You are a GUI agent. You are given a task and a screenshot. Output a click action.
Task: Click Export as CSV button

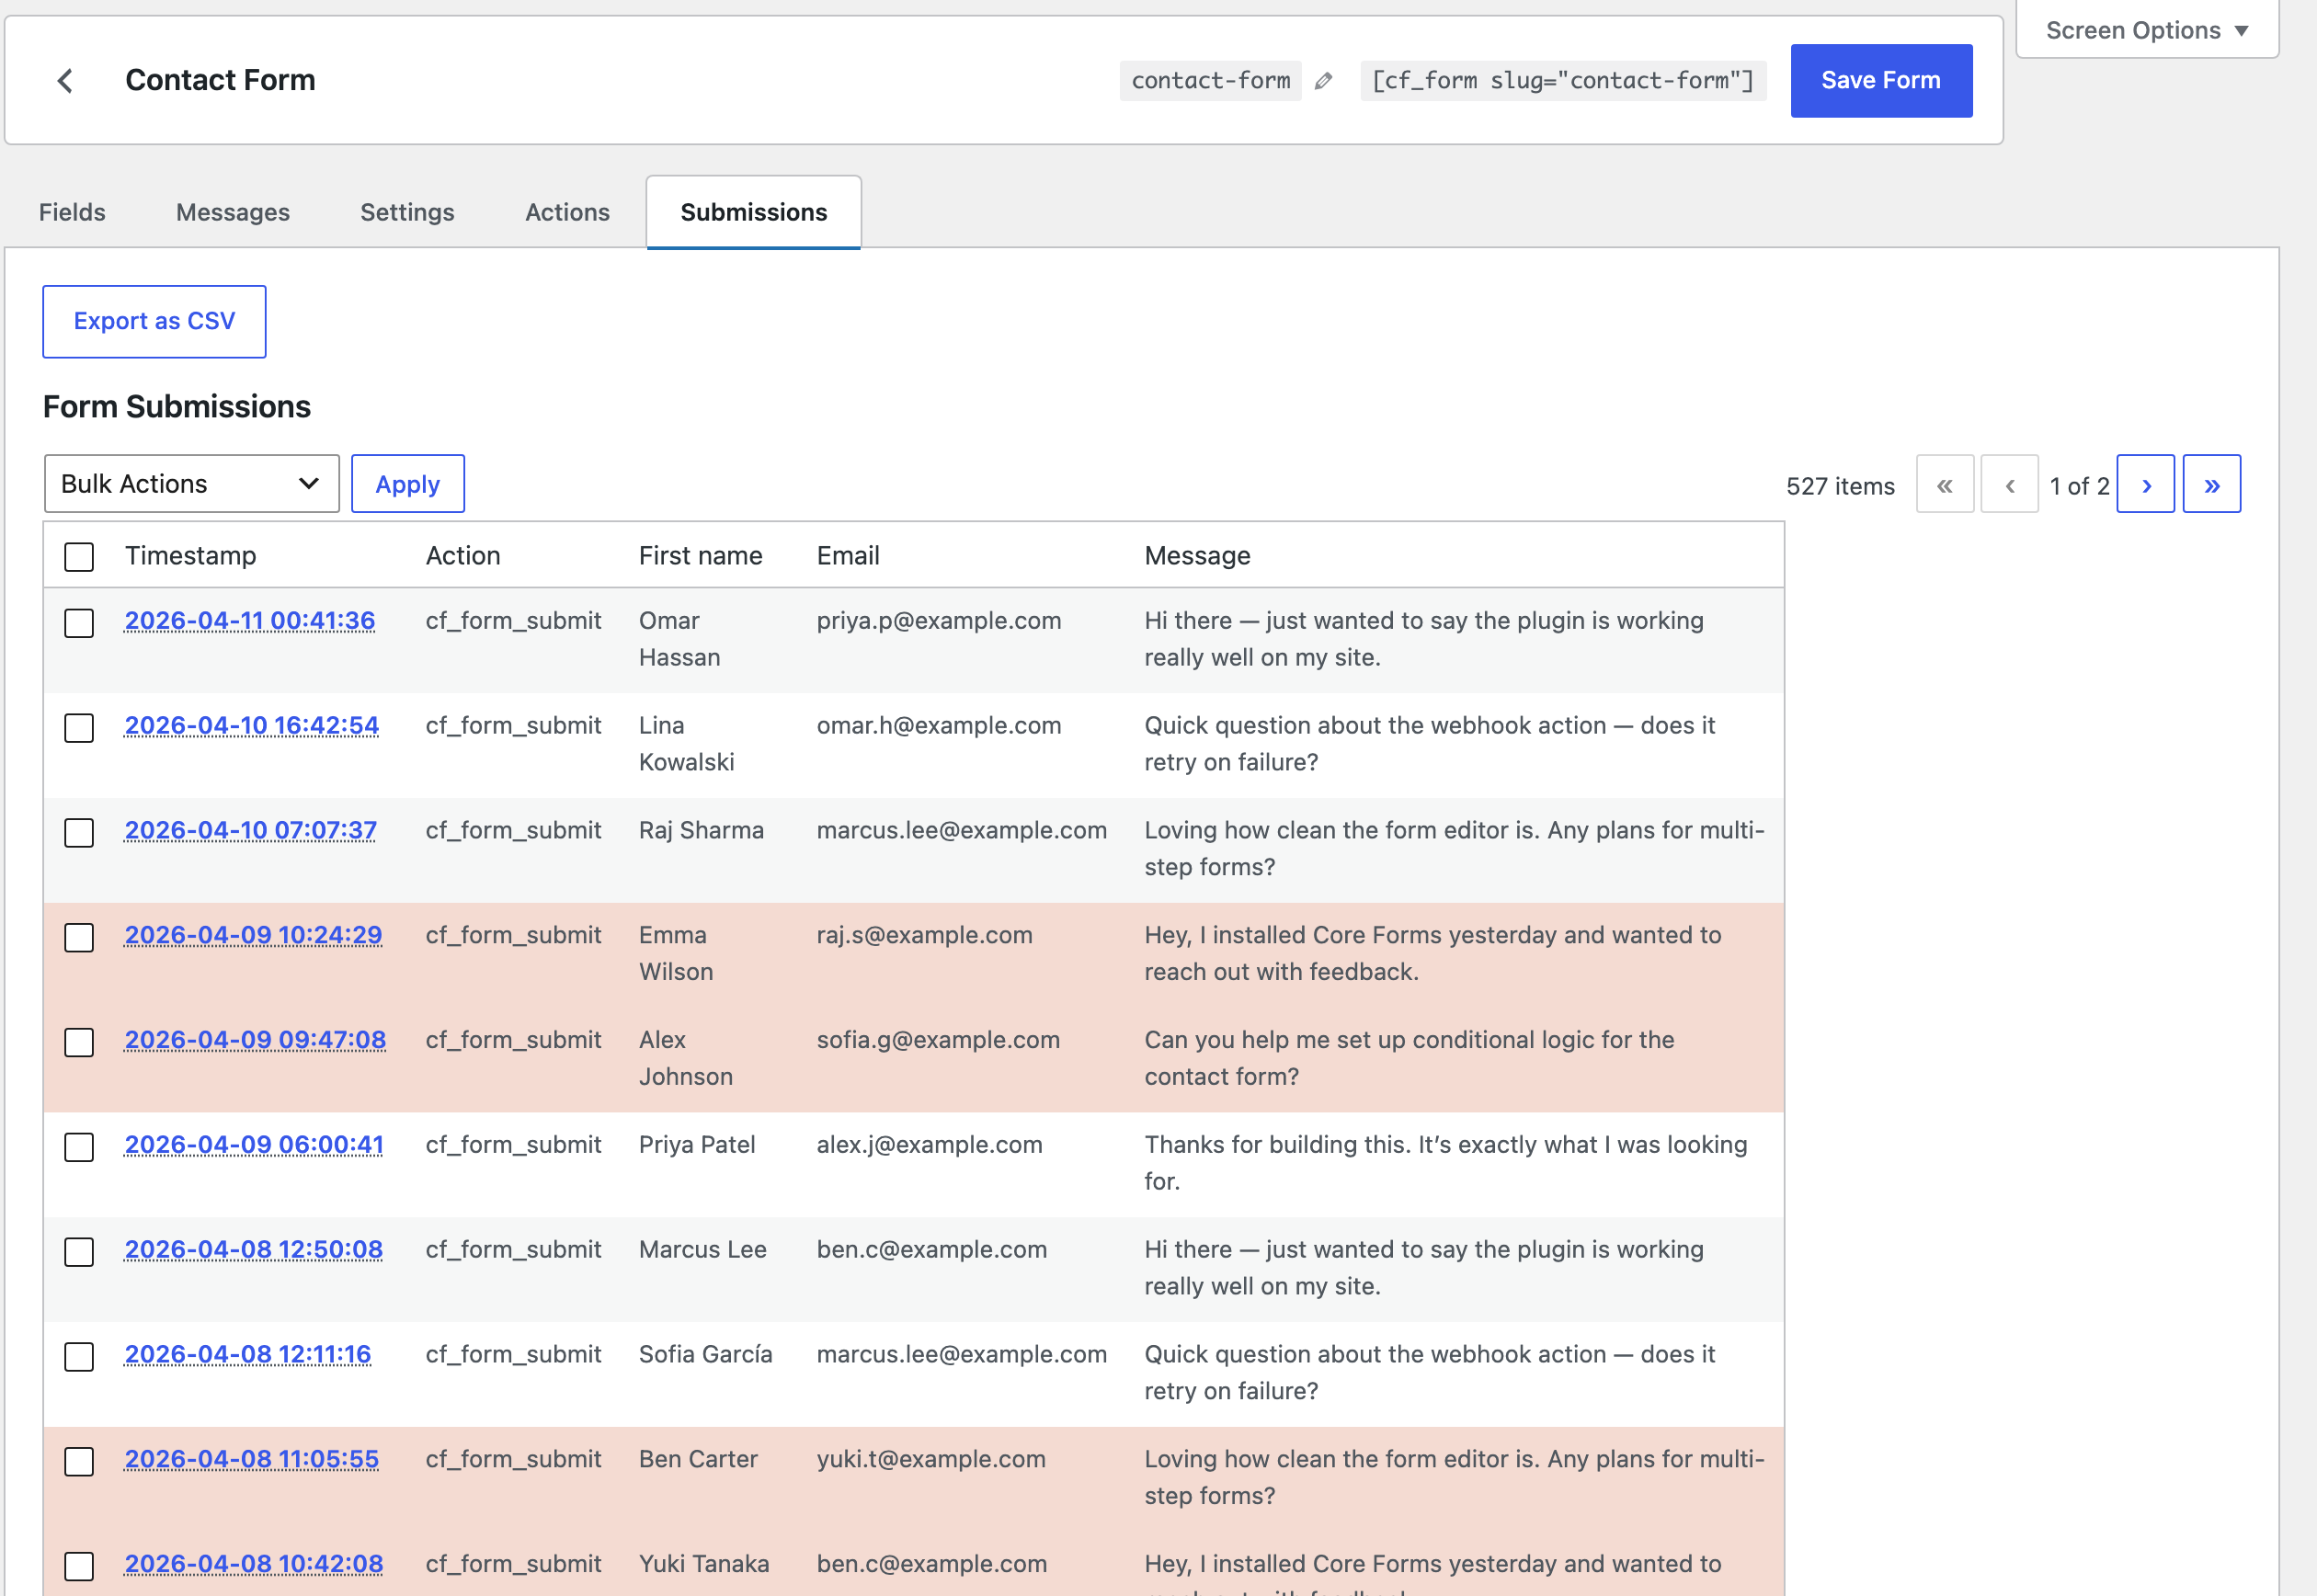click(x=154, y=321)
